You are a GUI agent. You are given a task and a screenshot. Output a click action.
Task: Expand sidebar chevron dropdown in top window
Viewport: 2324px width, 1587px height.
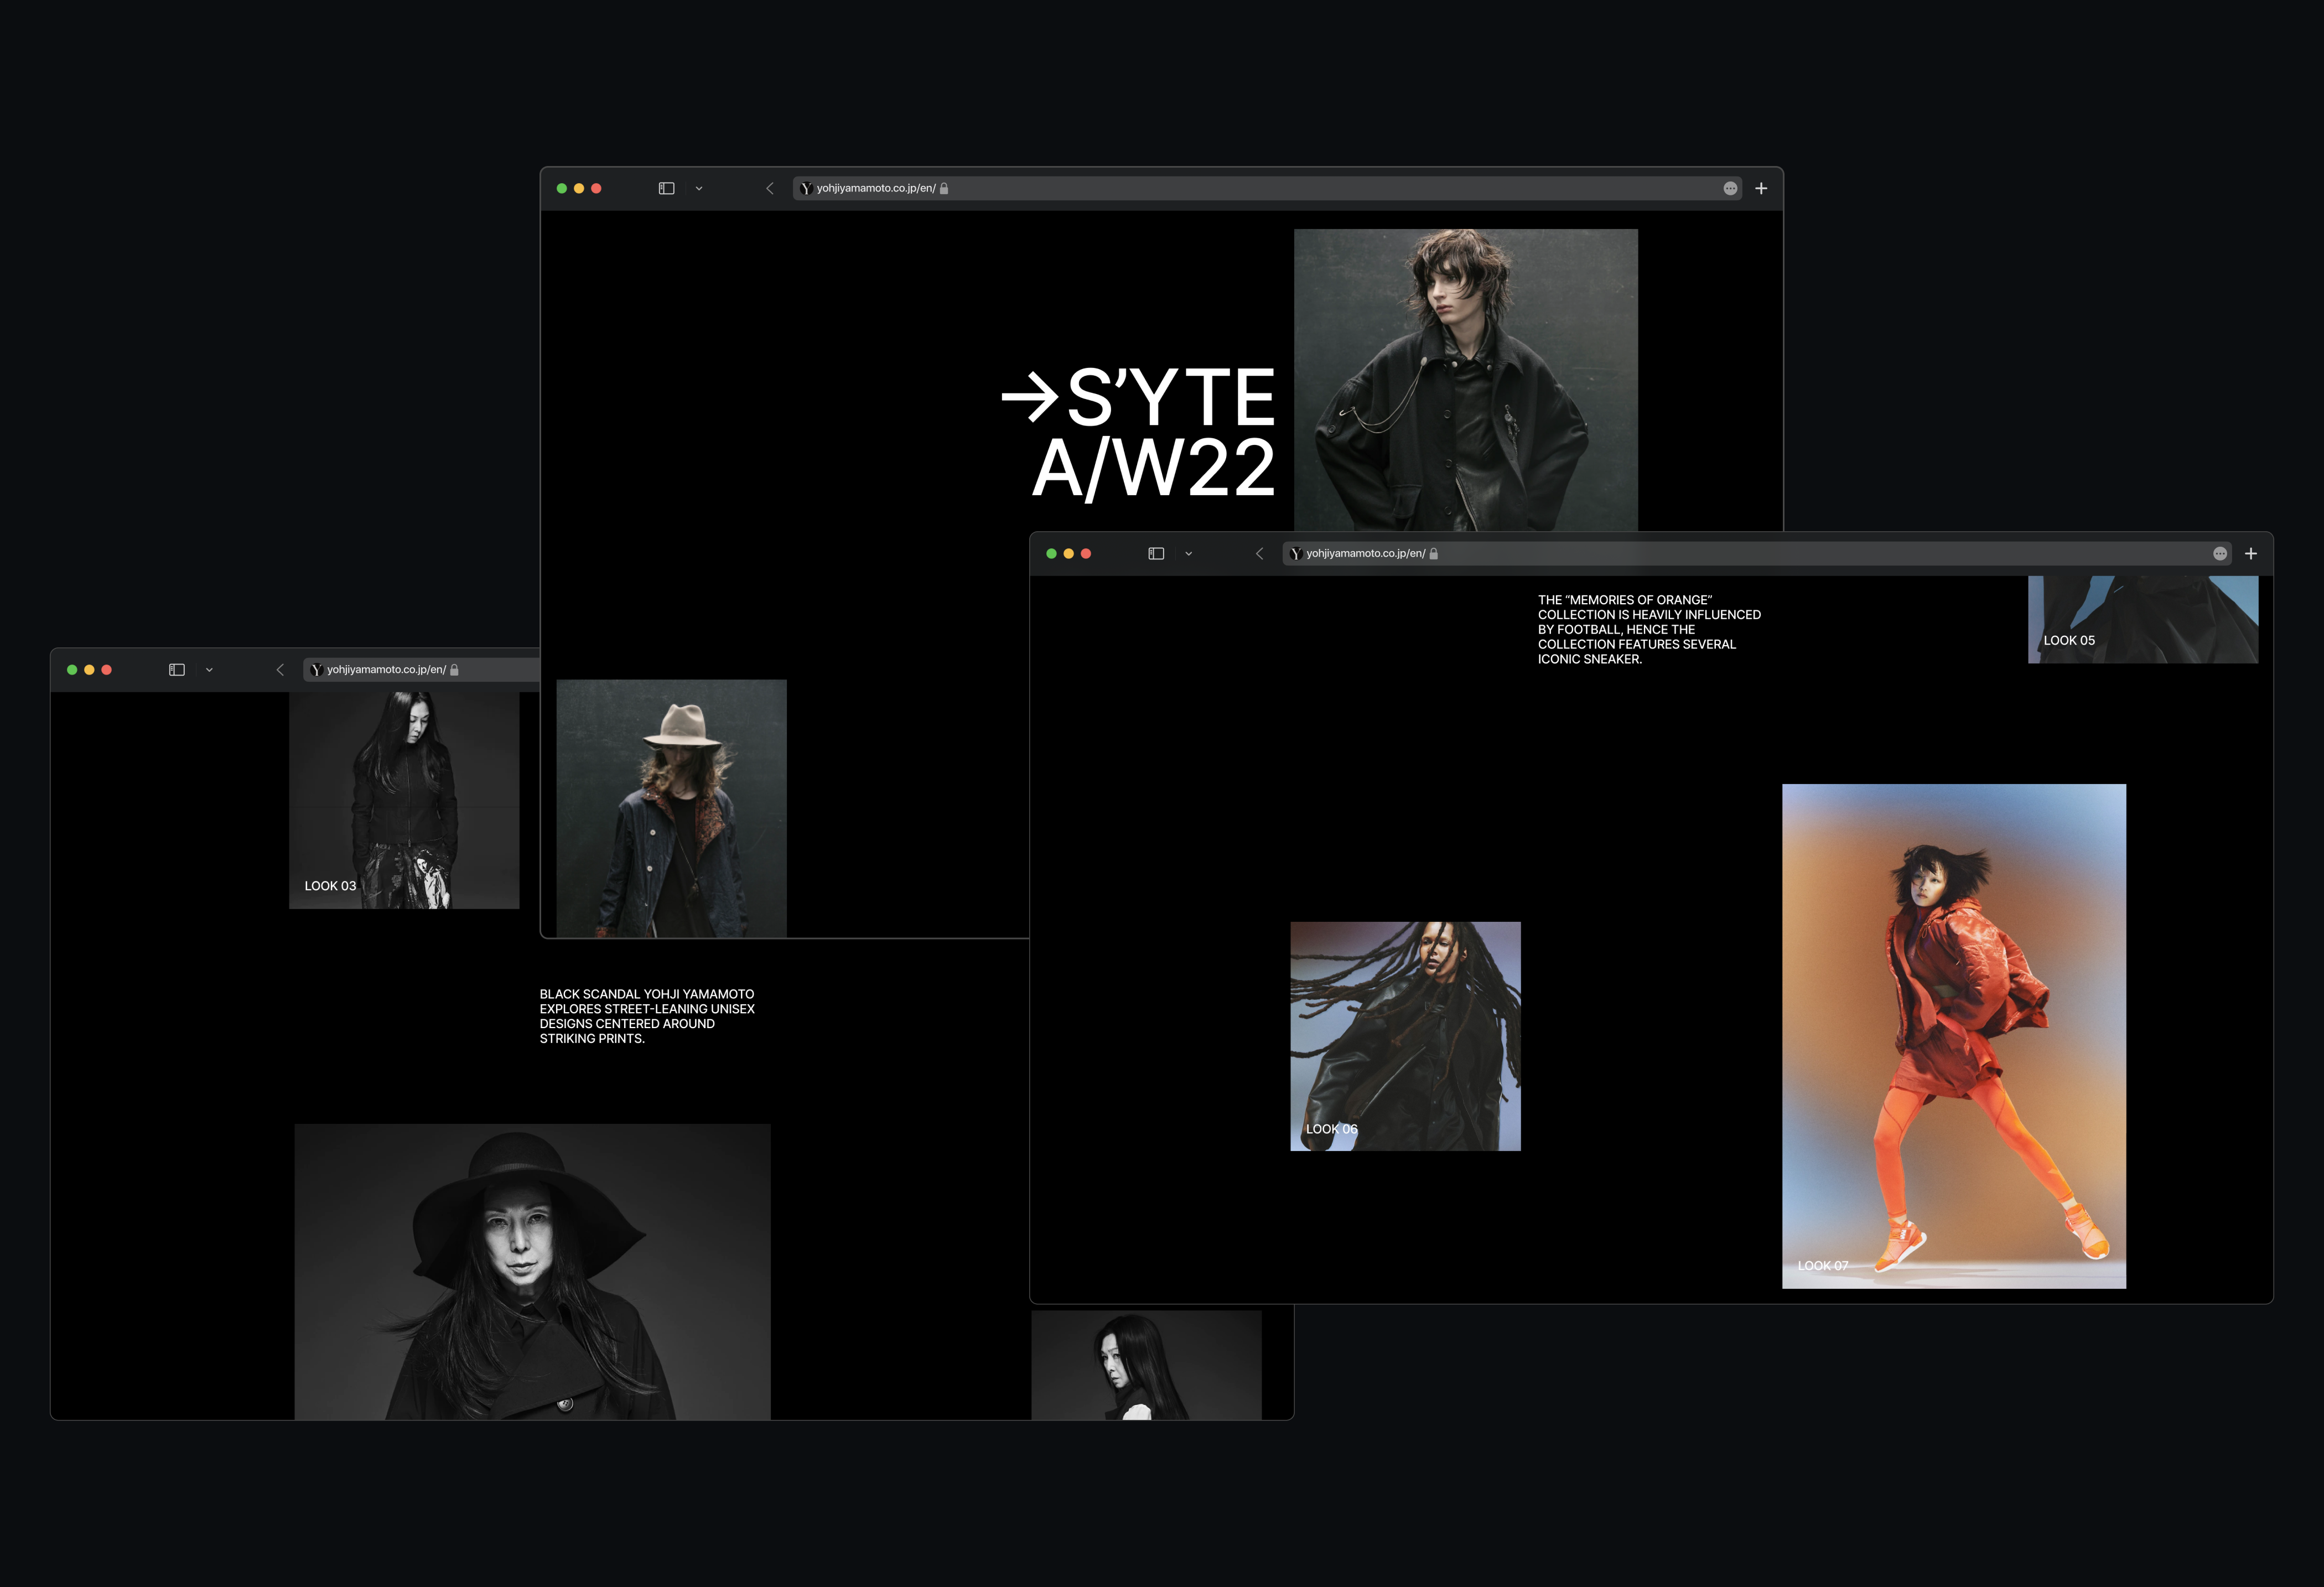(x=699, y=188)
